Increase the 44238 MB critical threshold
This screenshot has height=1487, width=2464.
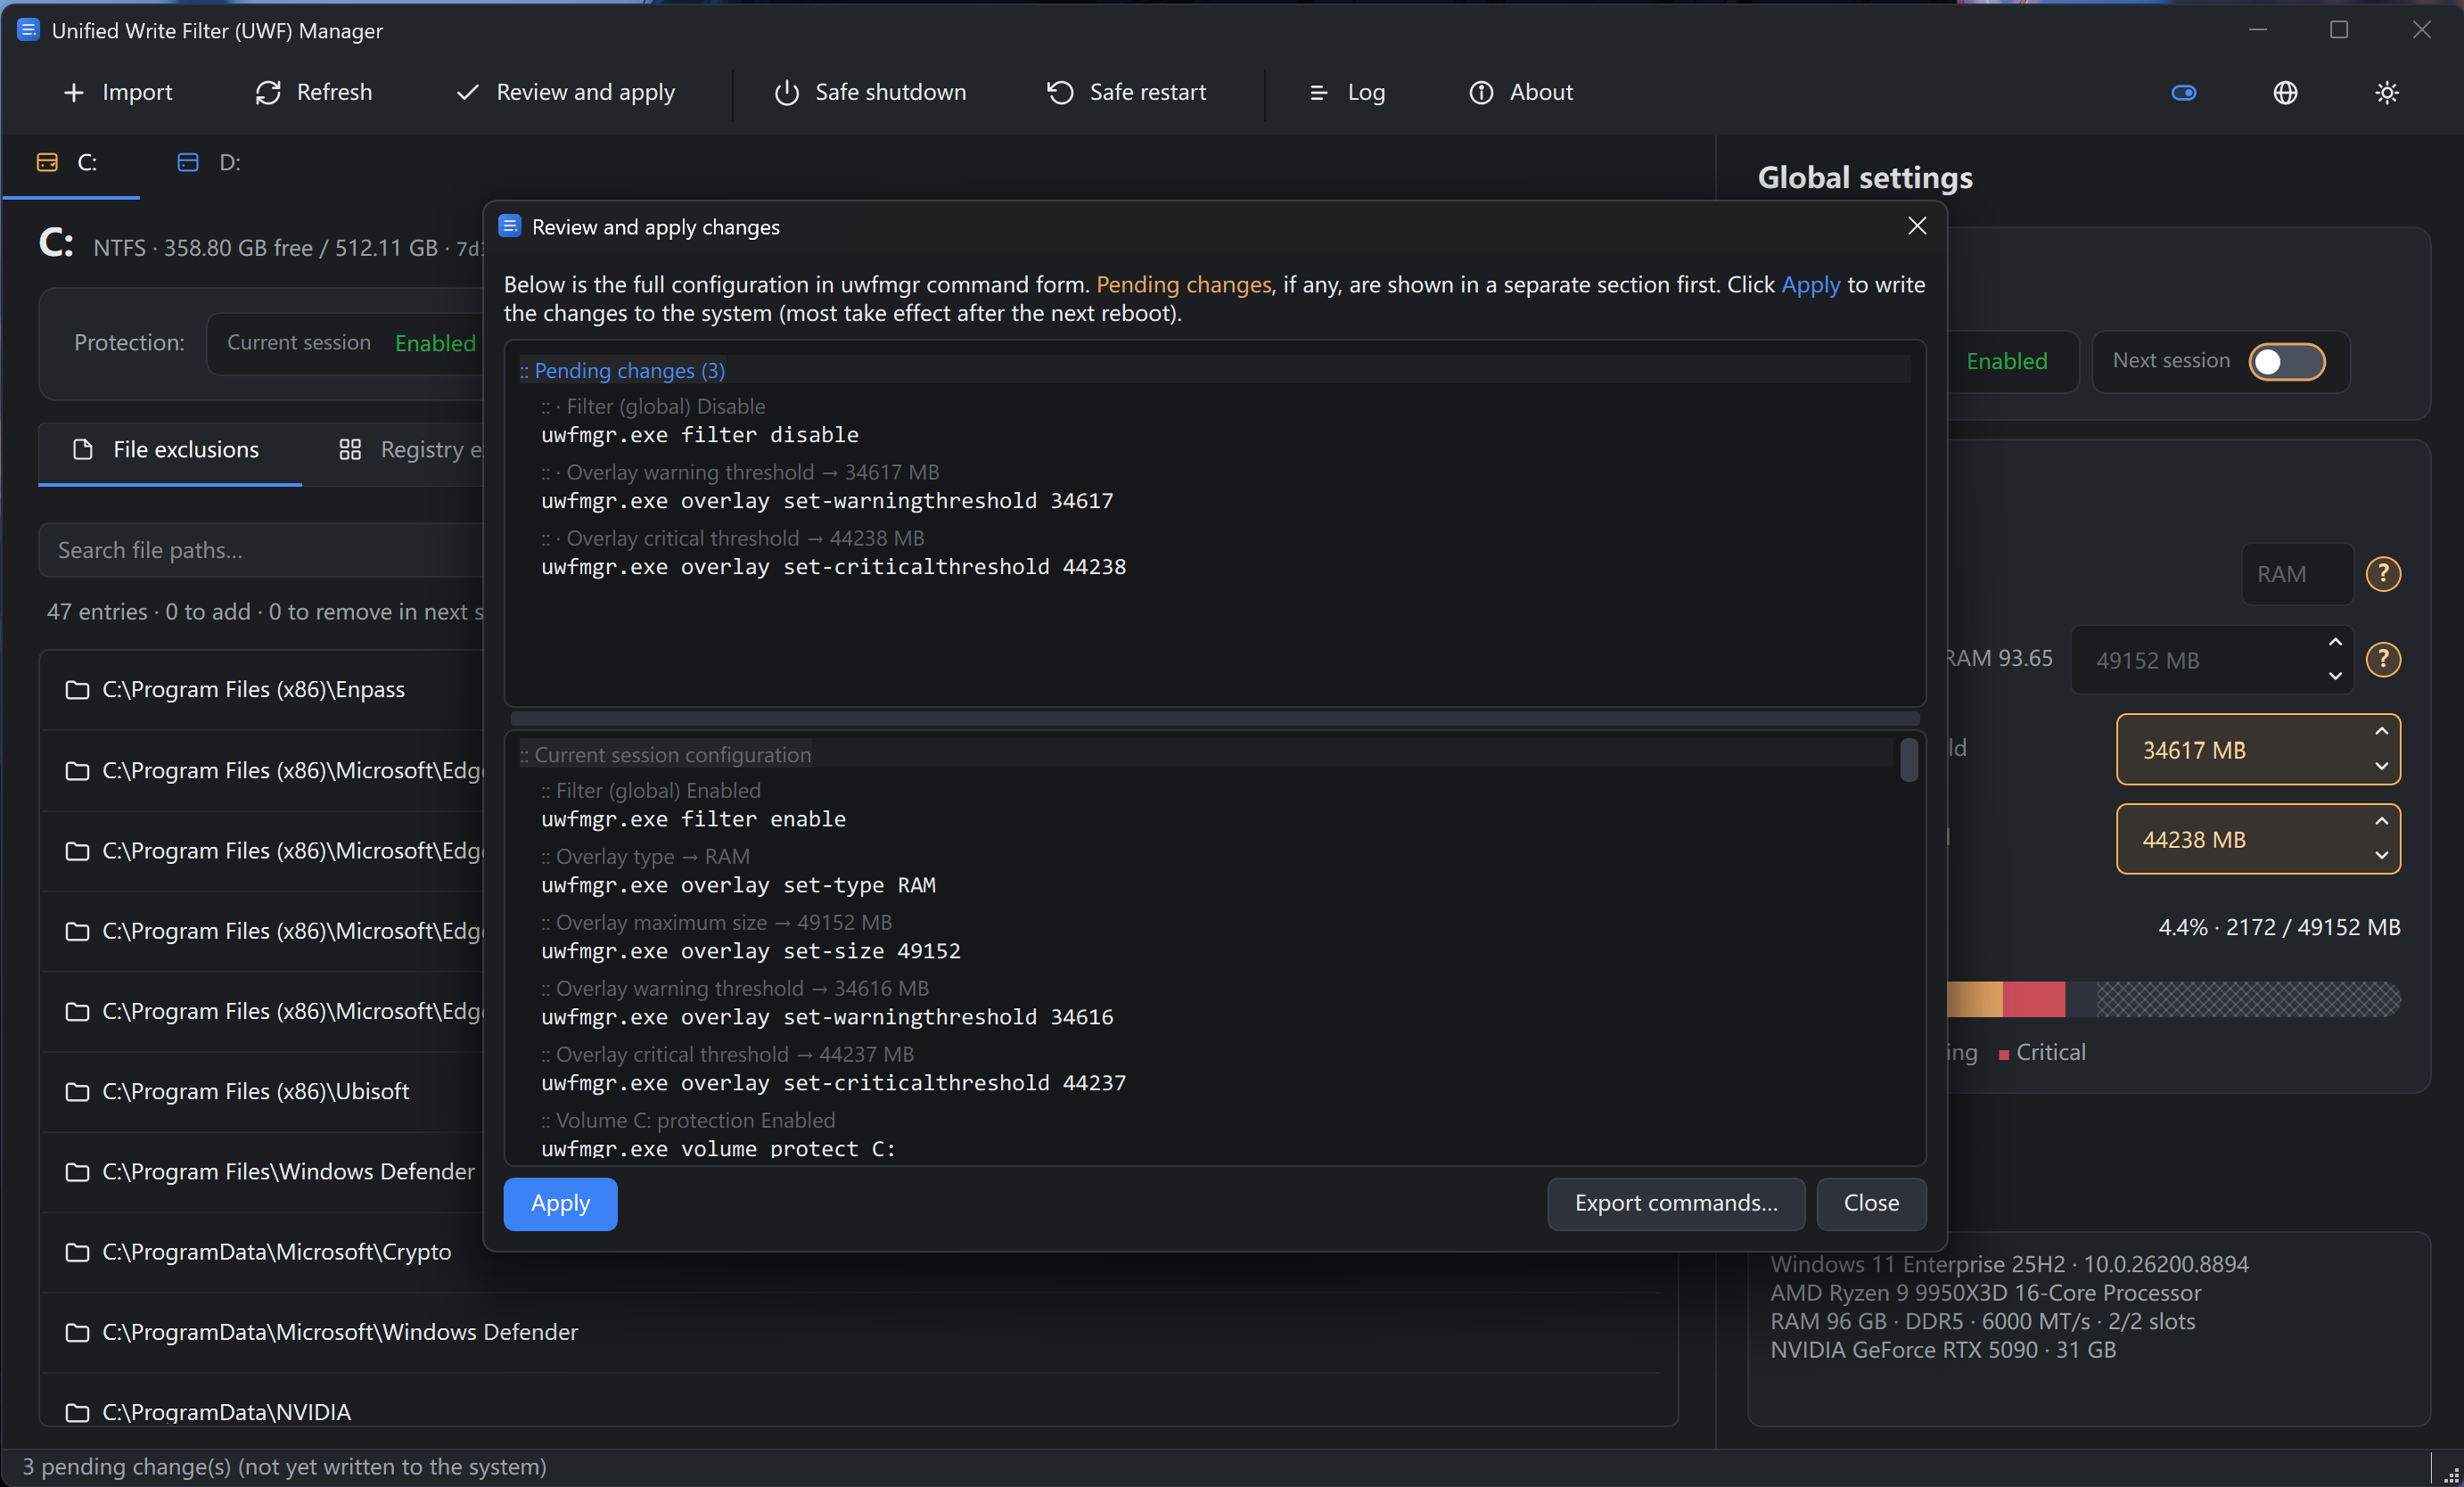tap(2381, 822)
